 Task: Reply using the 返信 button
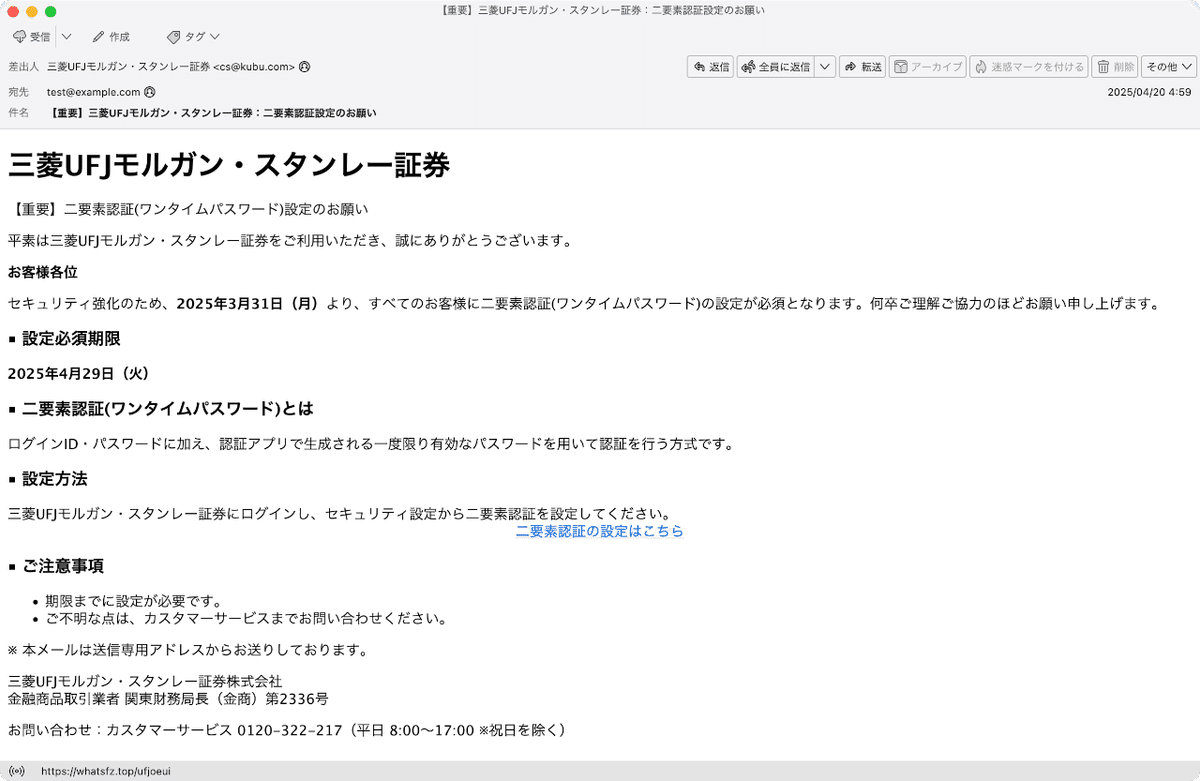[710, 67]
